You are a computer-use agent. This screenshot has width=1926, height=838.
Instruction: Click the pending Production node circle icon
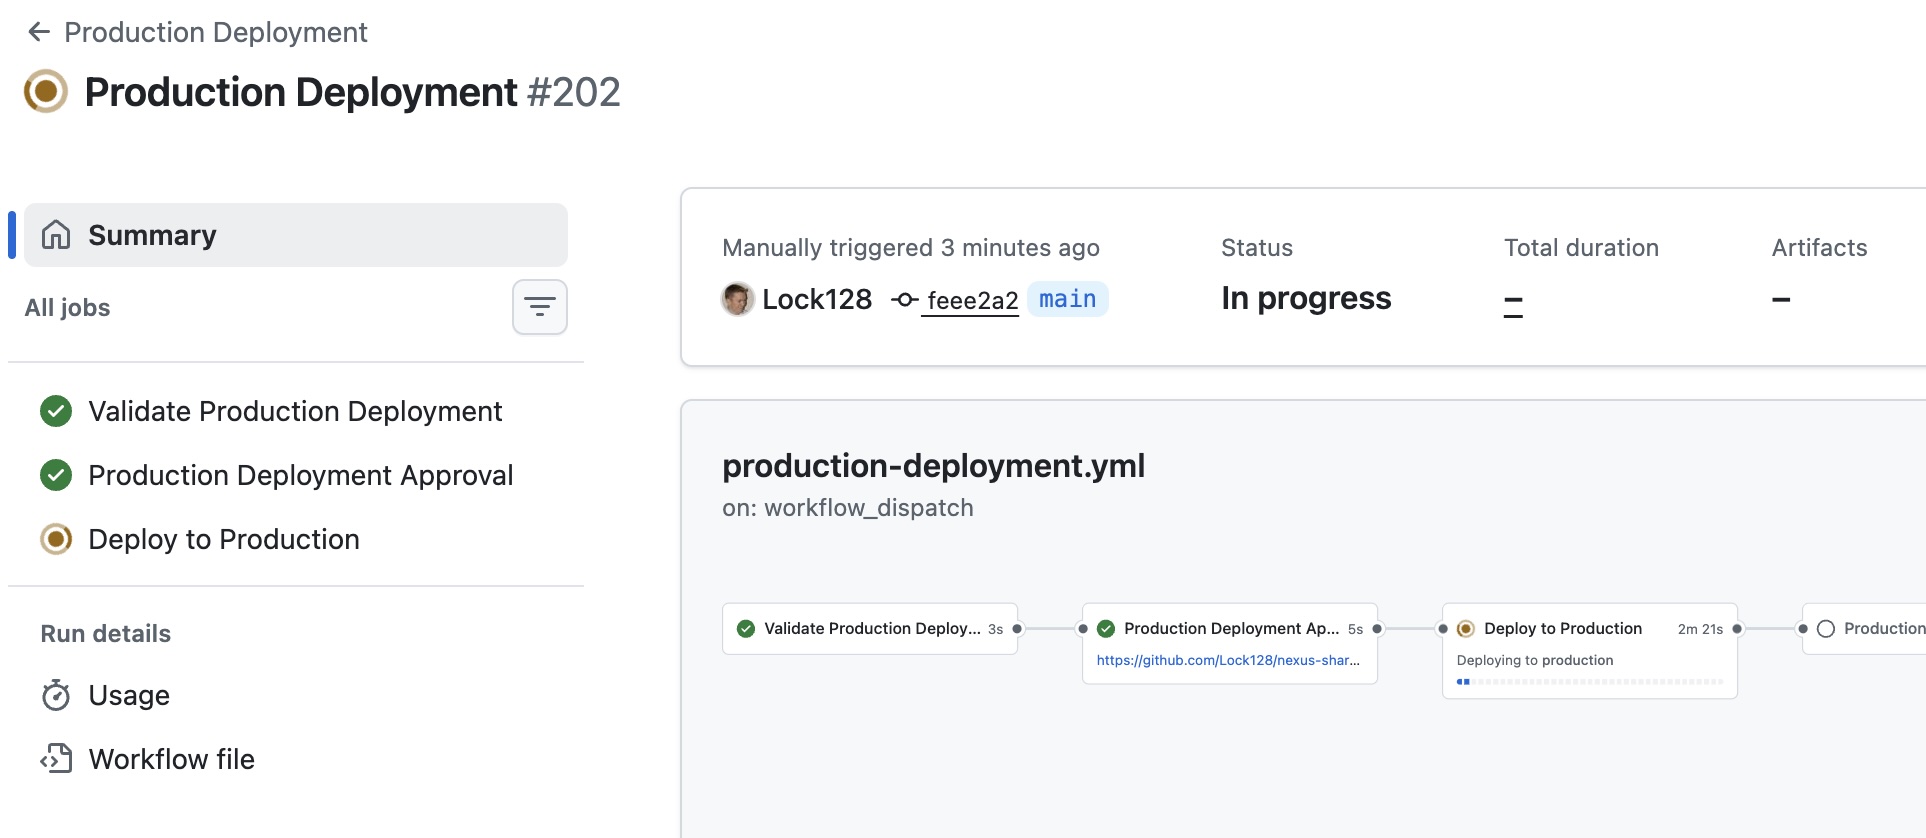1826,629
